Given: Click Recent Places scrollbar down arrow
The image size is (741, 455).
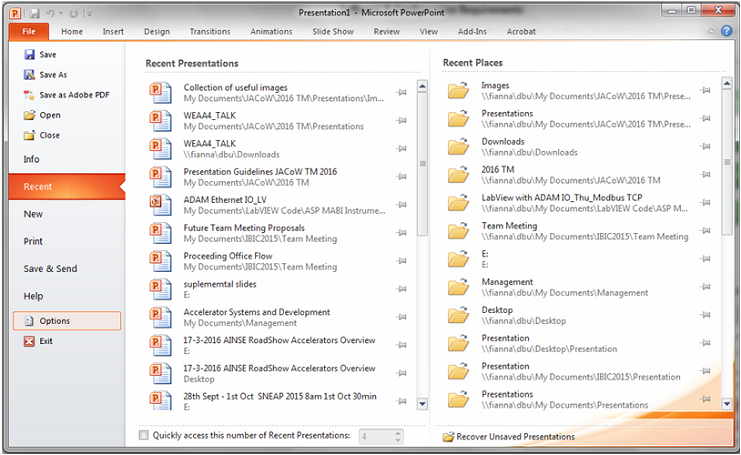Looking at the screenshot, I should (727, 403).
